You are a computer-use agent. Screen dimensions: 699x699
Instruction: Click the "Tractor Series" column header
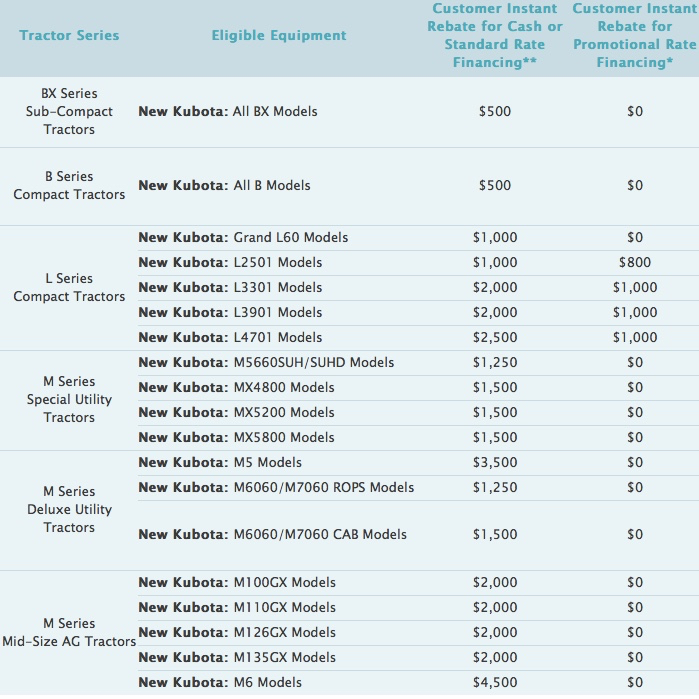coord(69,35)
